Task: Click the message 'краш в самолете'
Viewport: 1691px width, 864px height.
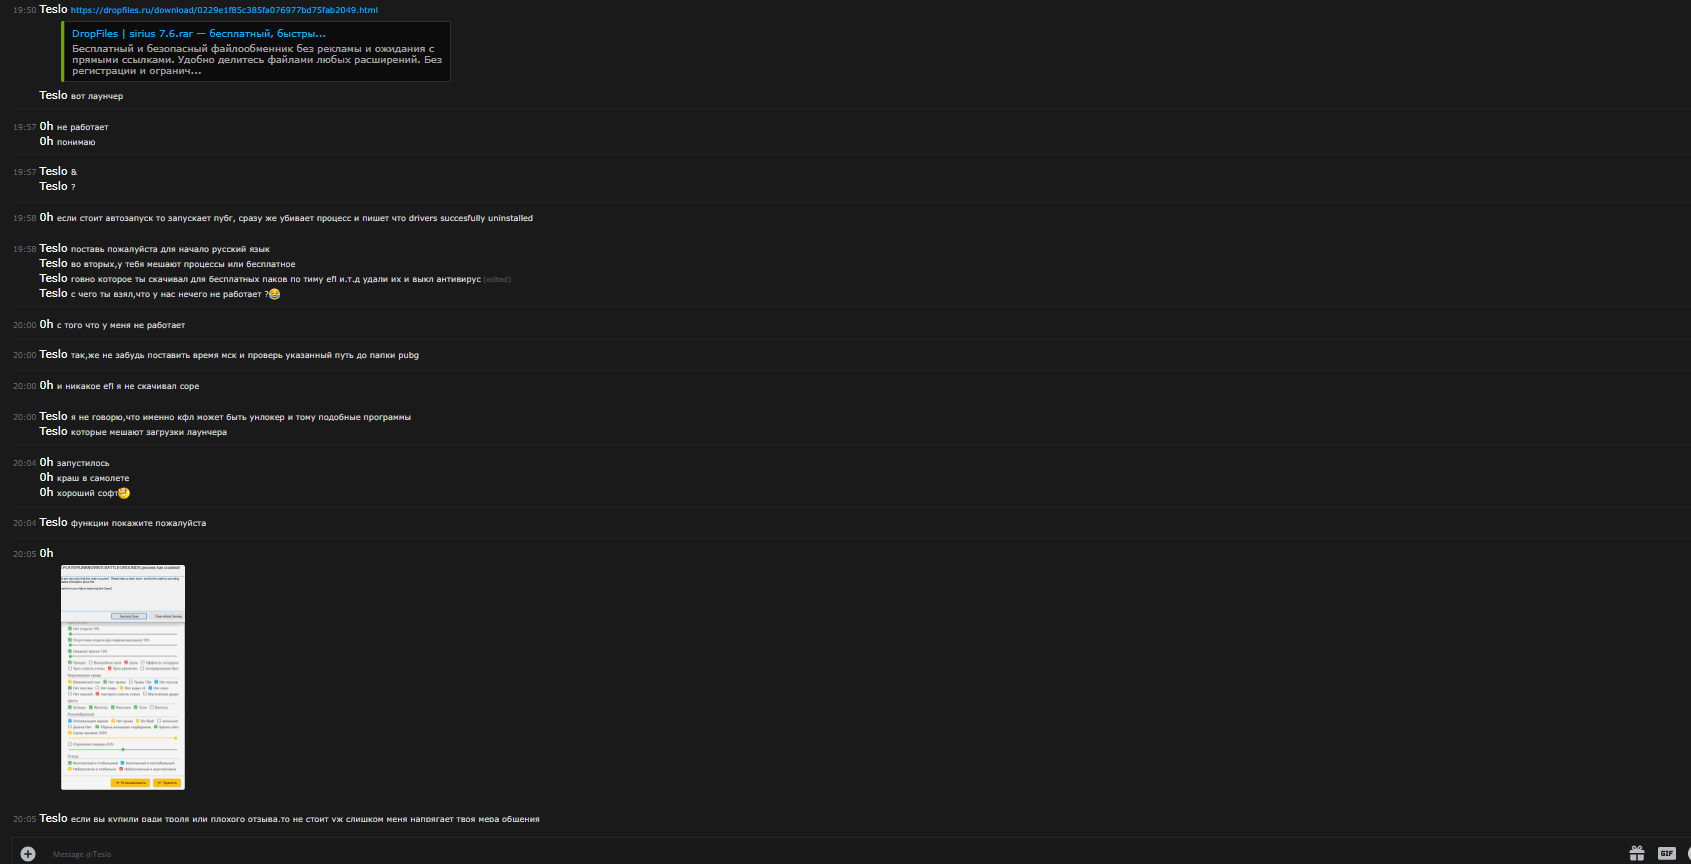Action: (x=93, y=478)
